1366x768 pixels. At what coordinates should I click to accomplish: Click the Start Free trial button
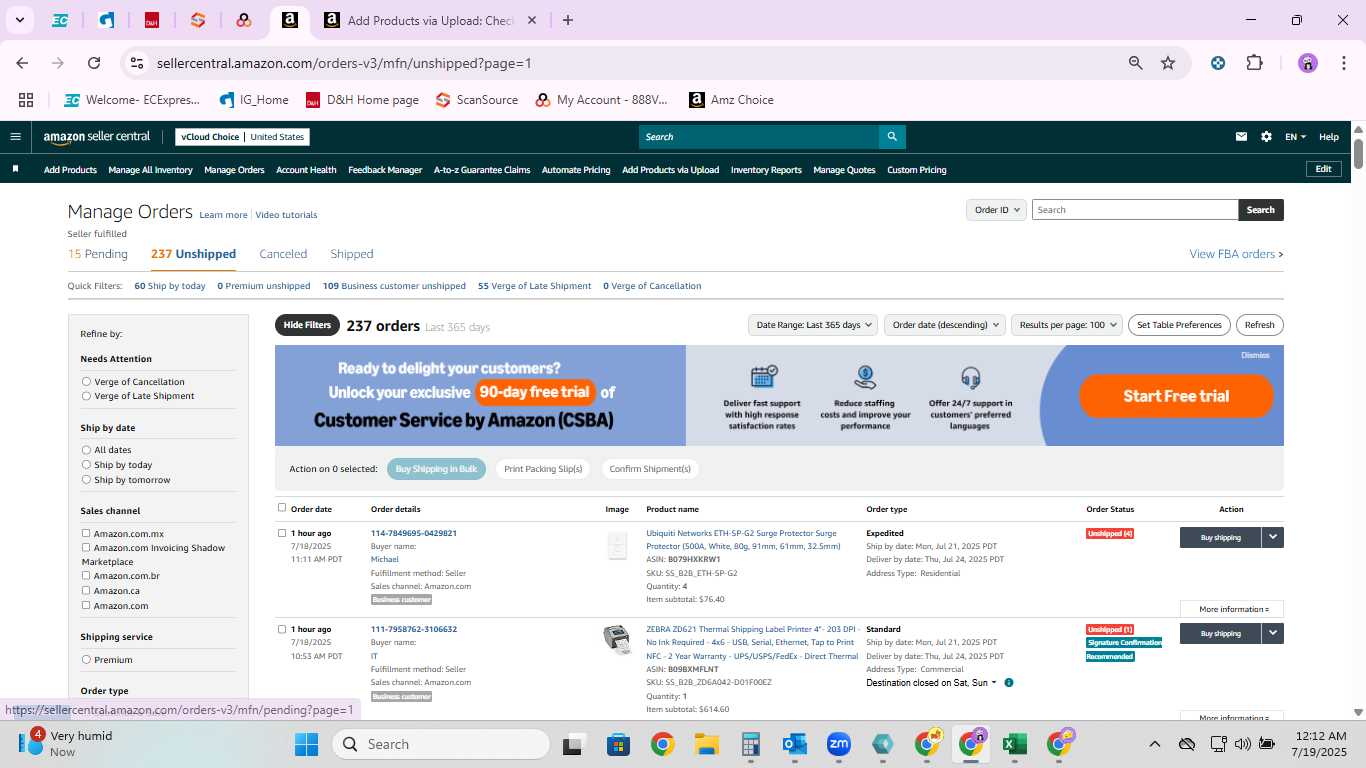coord(1176,396)
